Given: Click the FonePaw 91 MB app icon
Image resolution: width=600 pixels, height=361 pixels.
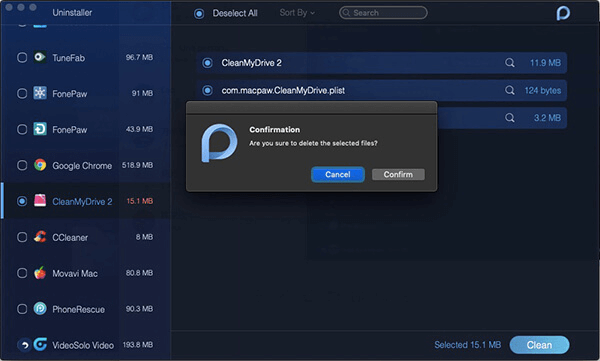Looking at the screenshot, I should (40, 93).
